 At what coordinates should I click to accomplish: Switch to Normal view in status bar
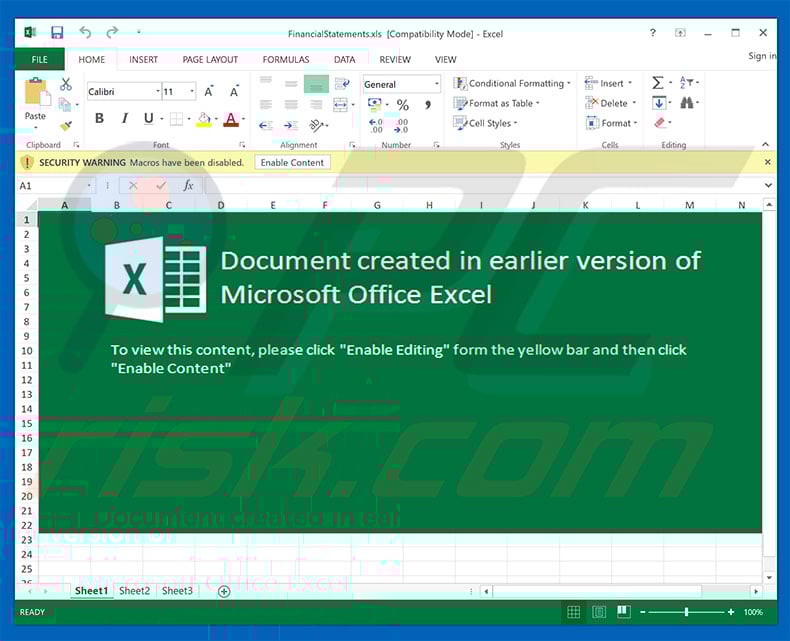(x=573, y=612)
